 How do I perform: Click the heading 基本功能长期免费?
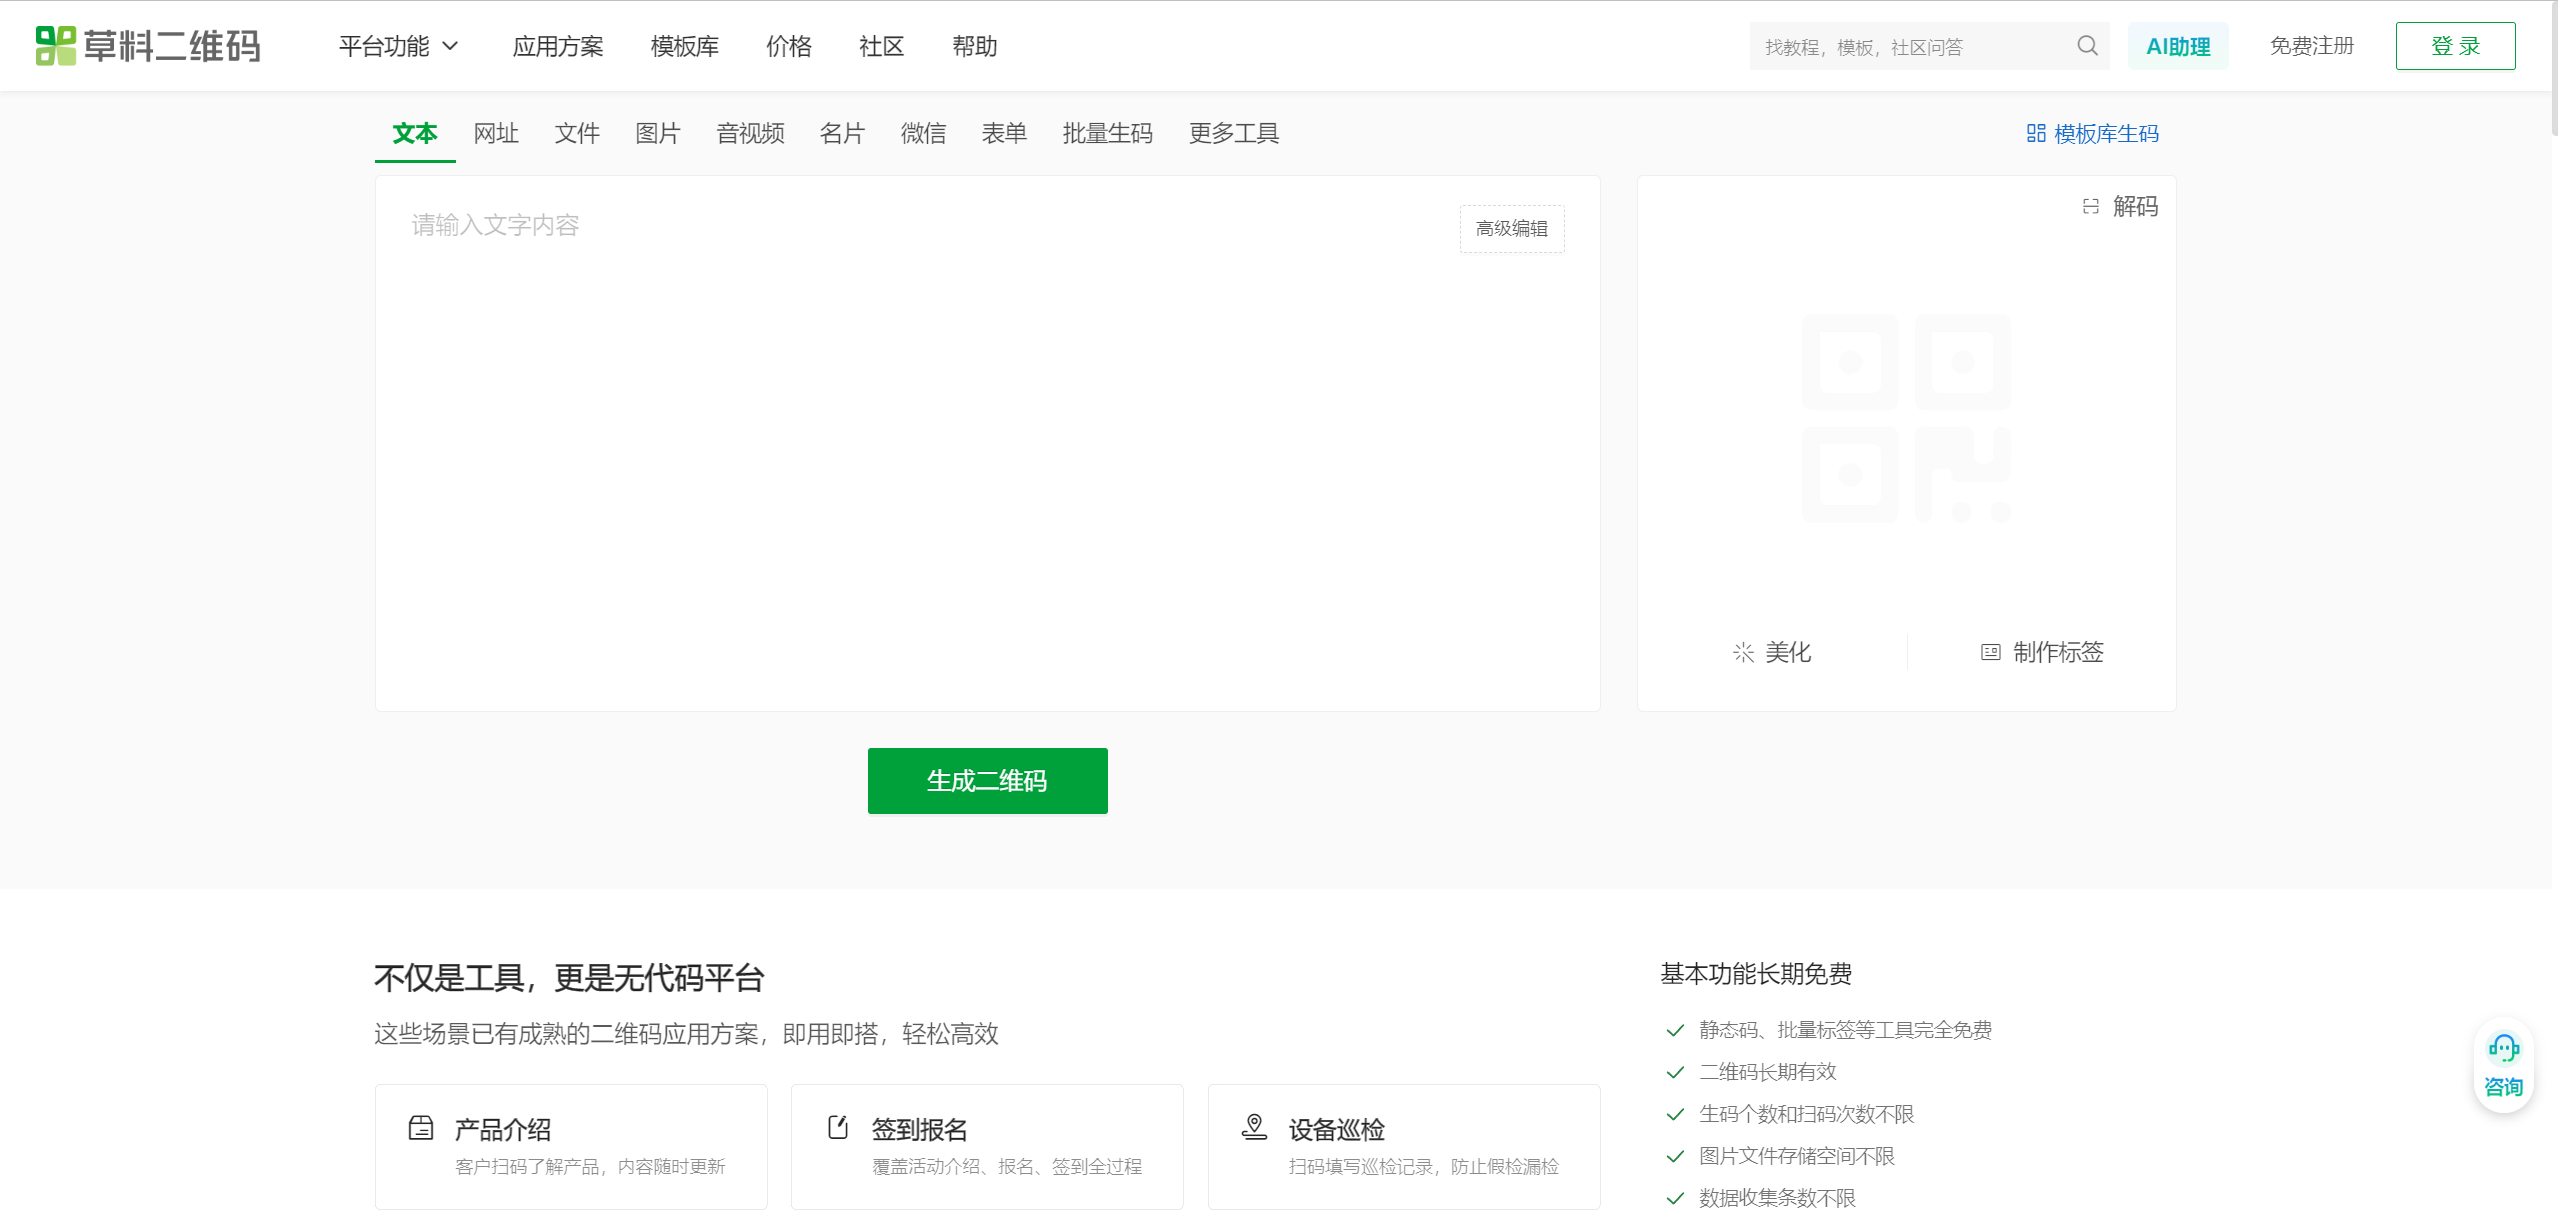(x=1756, y=973)
